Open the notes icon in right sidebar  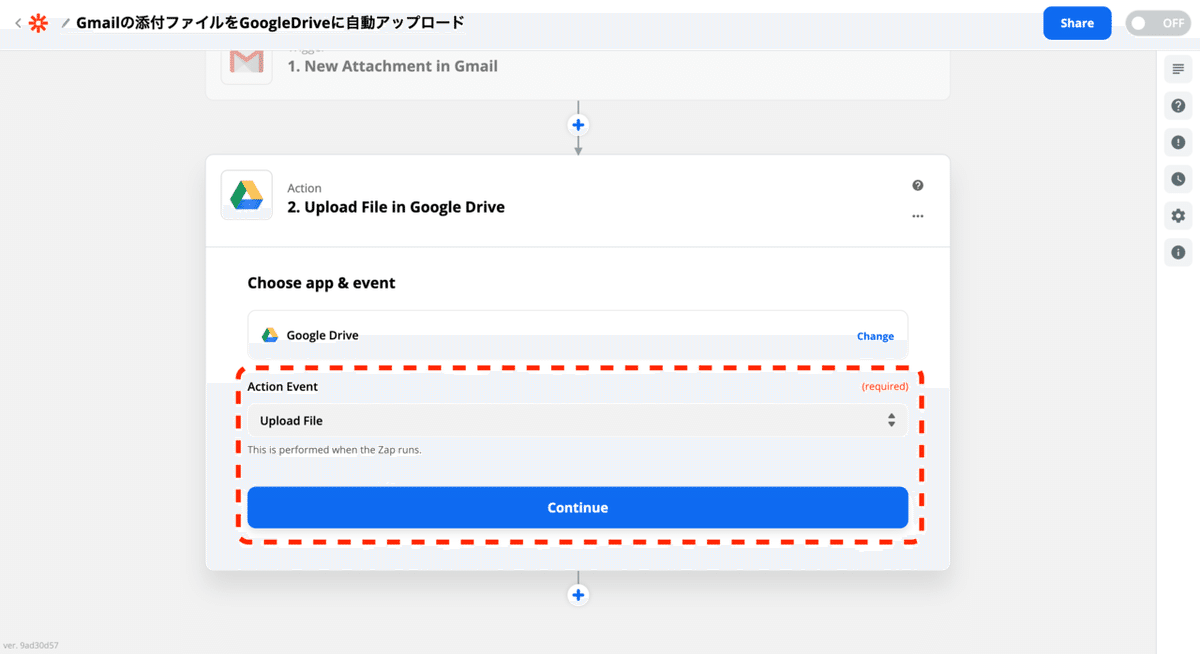click(1178, 69)
